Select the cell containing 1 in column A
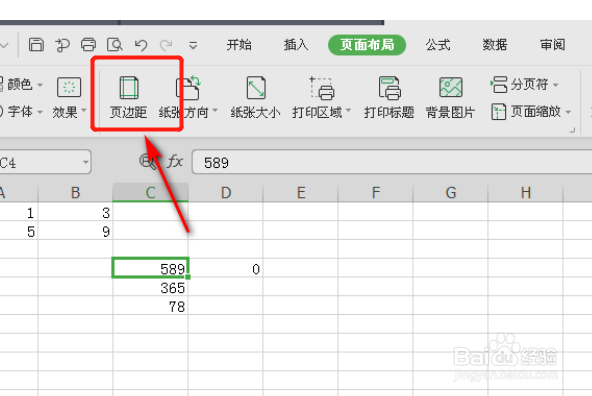Screen dimensions: 592x396 (19, 212)
